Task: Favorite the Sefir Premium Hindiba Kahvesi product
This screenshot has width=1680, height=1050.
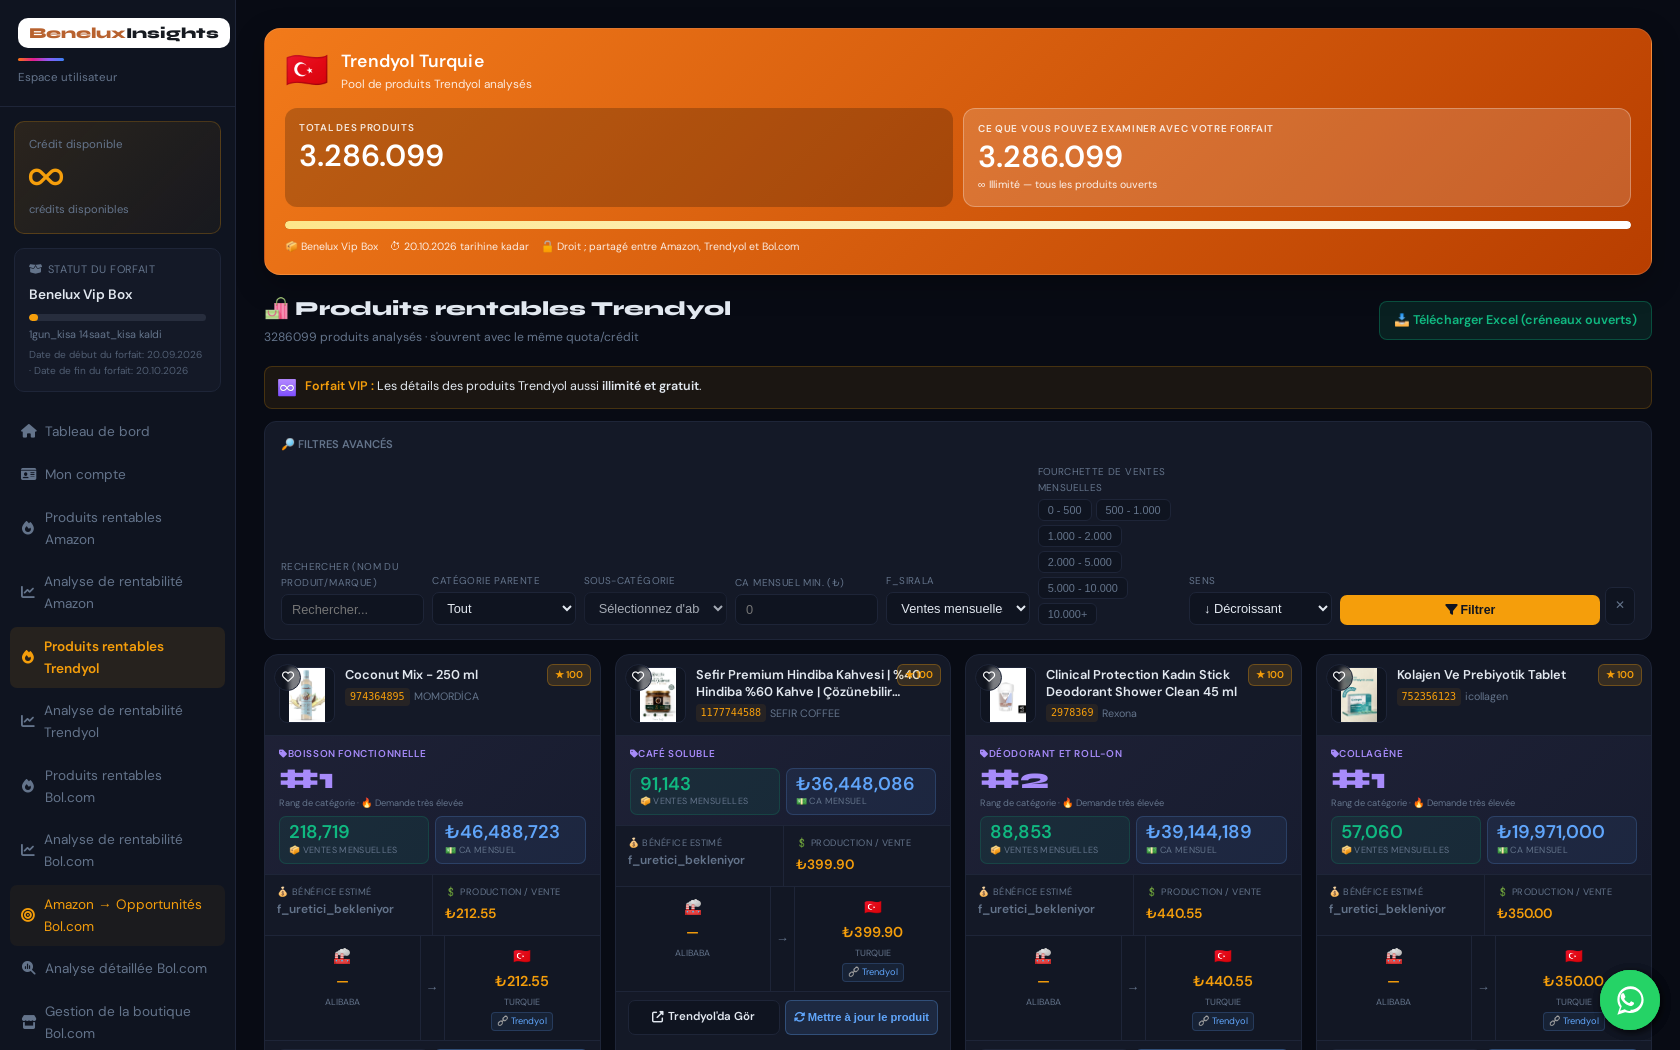Action: tap(638, 677)
